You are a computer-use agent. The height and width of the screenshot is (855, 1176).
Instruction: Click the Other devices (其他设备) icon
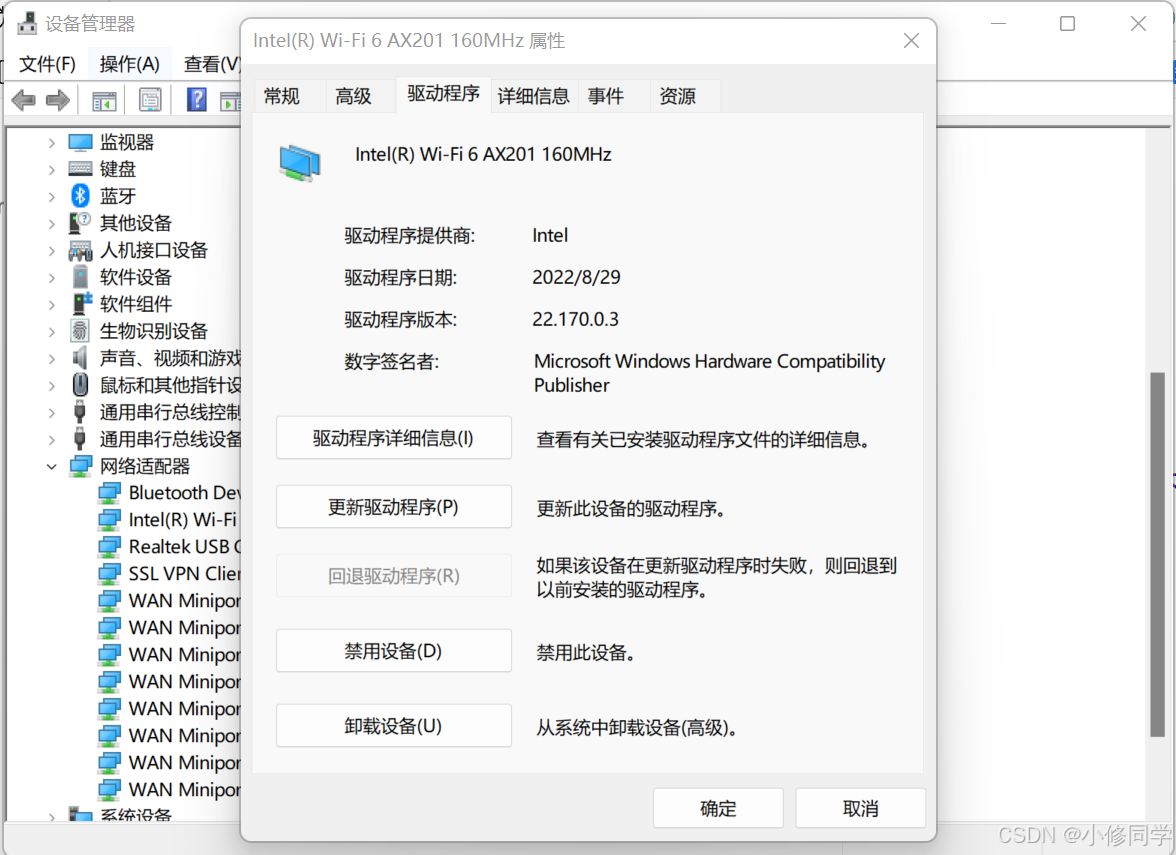[80, 223]
